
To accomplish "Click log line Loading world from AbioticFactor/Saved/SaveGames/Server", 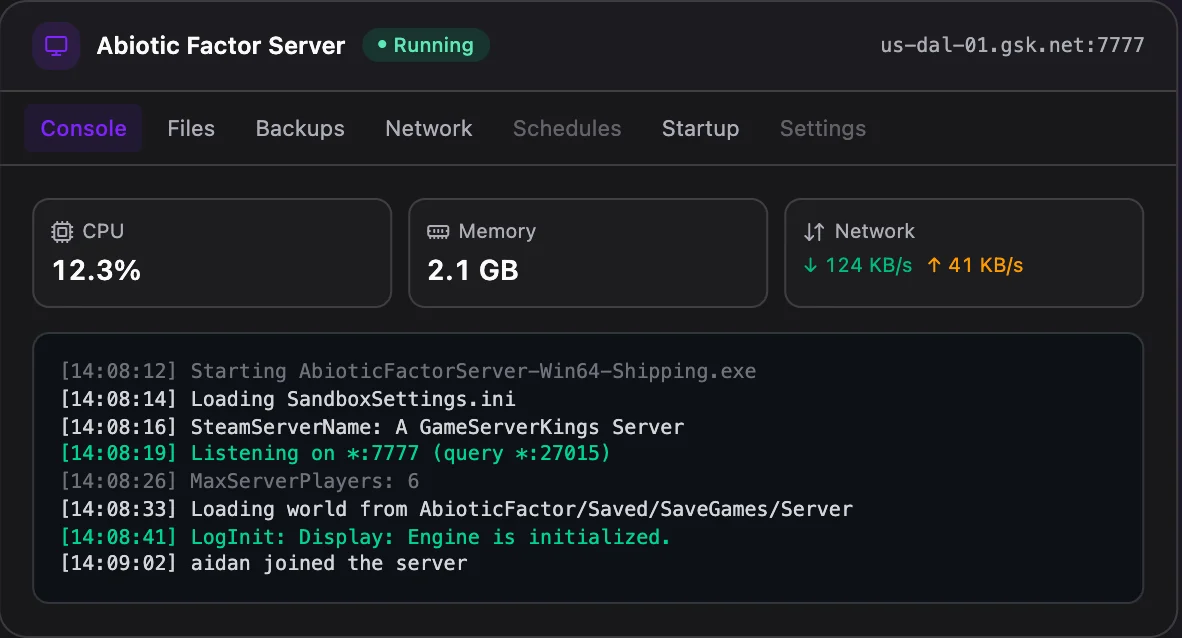I will click(x=457, y=509).
